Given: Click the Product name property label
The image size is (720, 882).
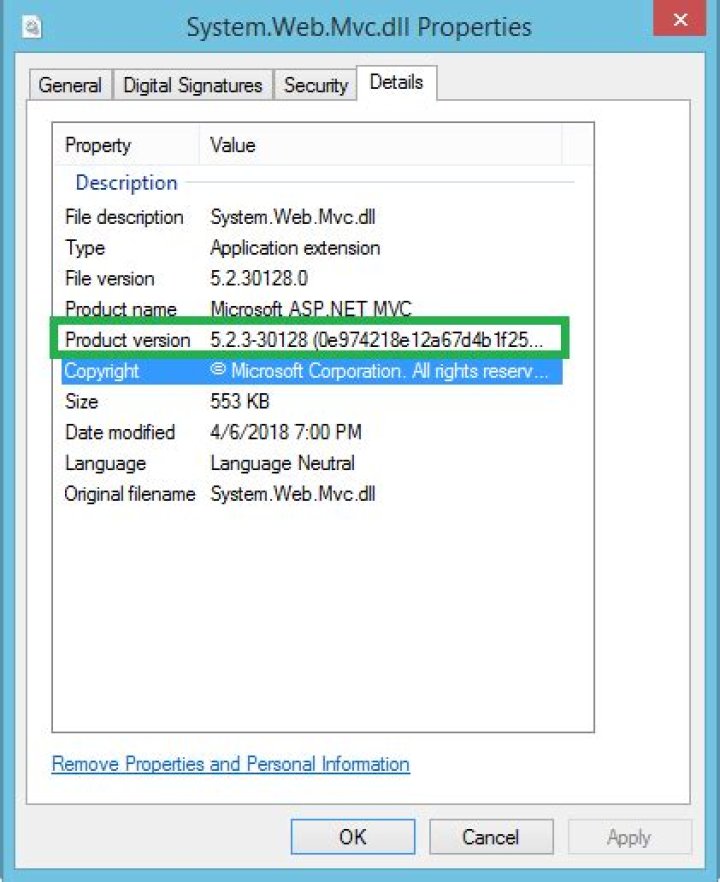Looking at the screenshot, I should 121,309.
